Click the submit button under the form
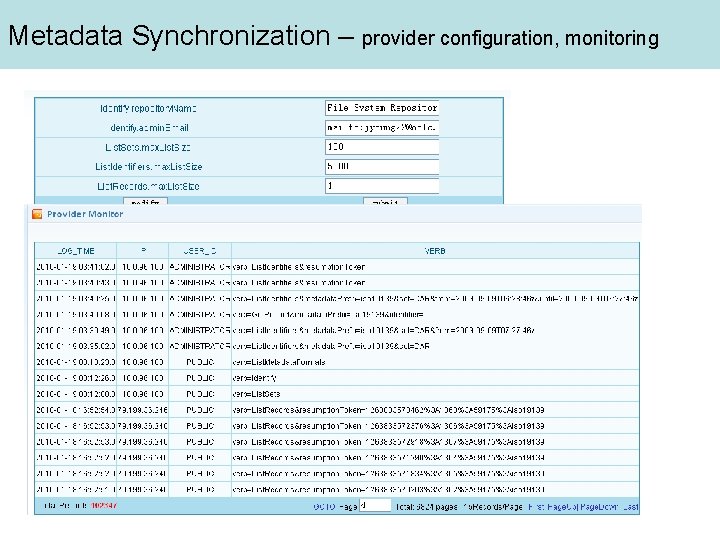This screenshot has height=540, width=720. click(385, 202)
